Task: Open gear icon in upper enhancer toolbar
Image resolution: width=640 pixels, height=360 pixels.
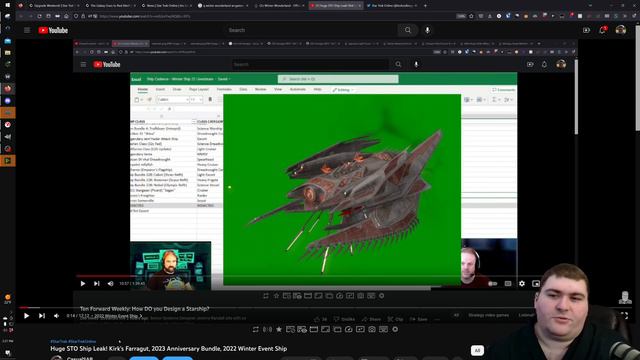Action: click(381, 296)
